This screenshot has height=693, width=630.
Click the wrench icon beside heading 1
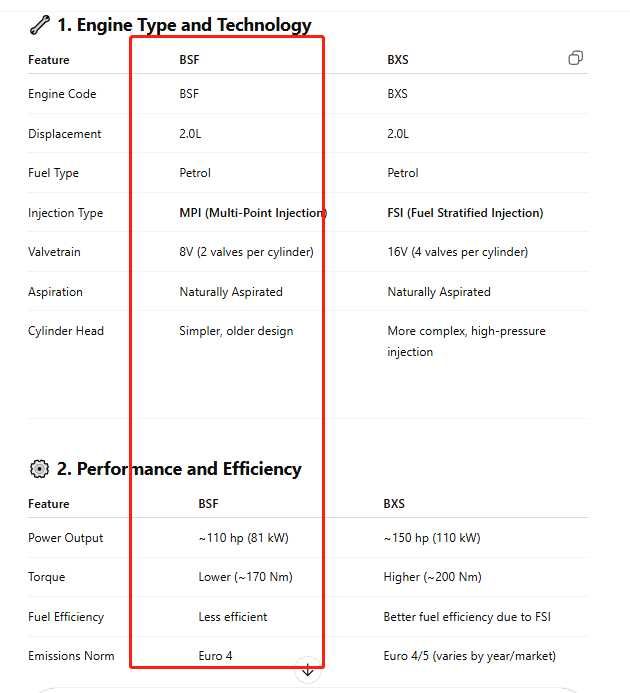tap(40, 25)
